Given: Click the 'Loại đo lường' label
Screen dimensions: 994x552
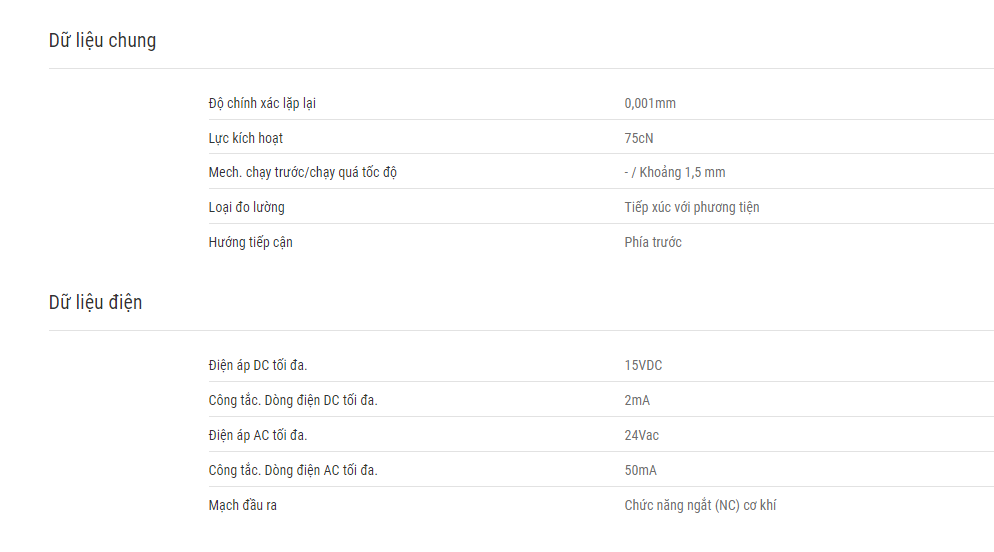Looking at the screenshot, I should click(247, 207).
